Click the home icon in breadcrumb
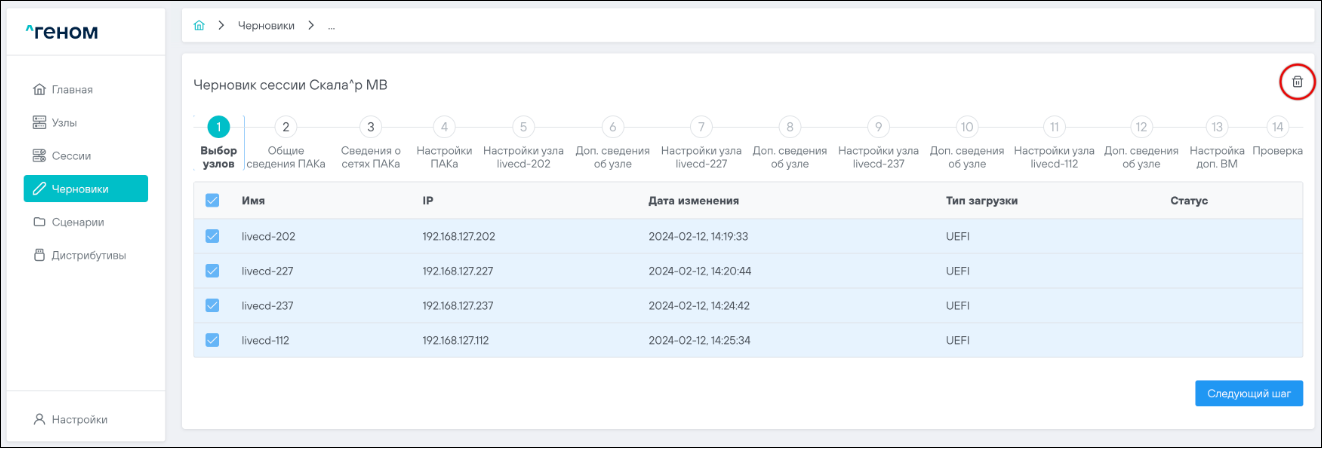 pos(199,26)
